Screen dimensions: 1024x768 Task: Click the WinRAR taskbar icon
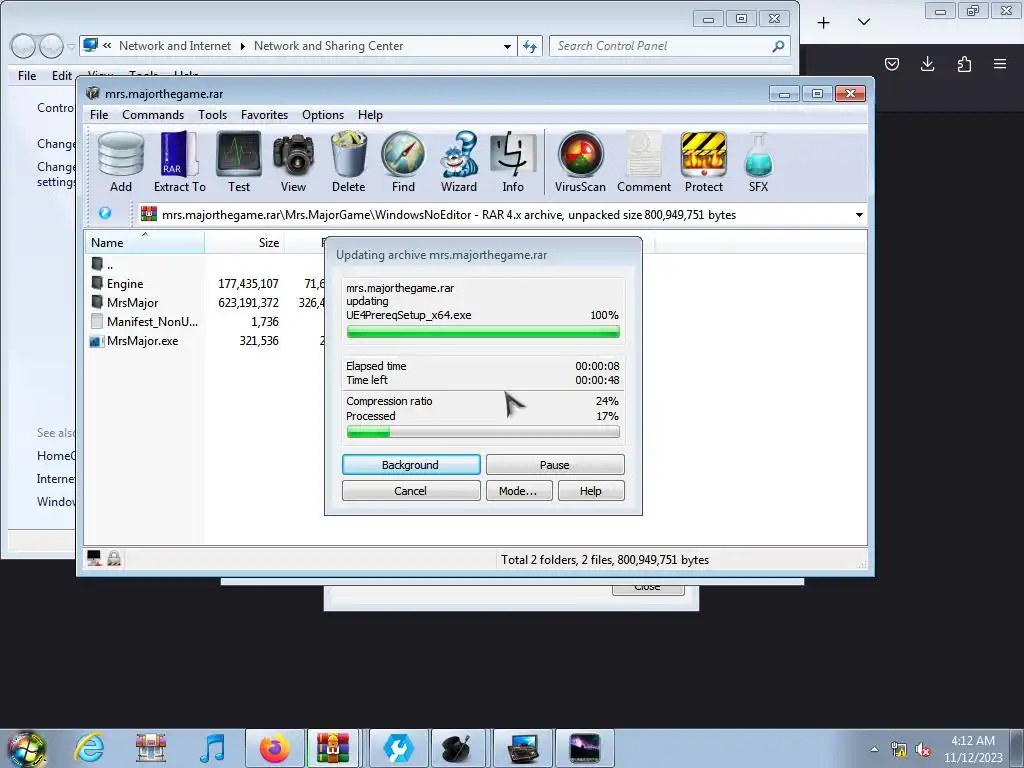(332, 748)
